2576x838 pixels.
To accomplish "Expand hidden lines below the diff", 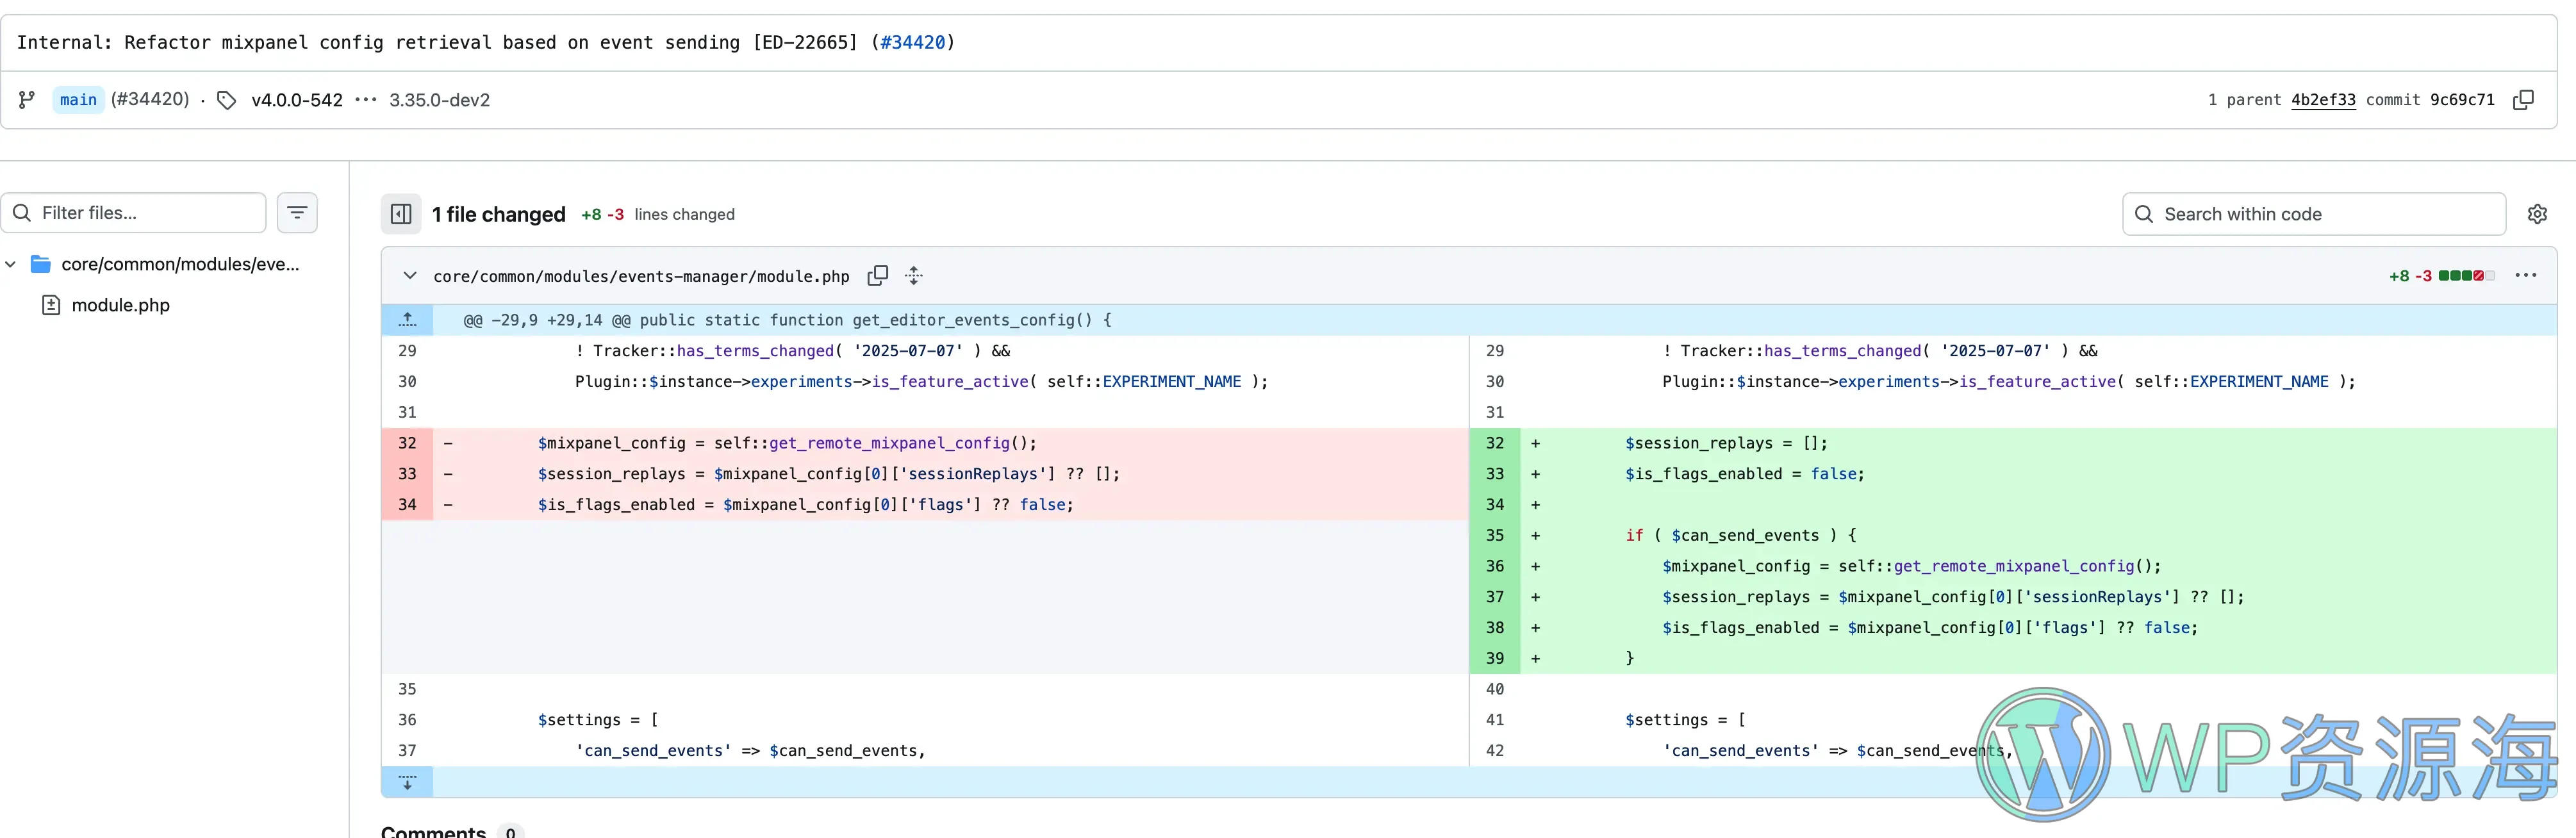I will [407, 782].
